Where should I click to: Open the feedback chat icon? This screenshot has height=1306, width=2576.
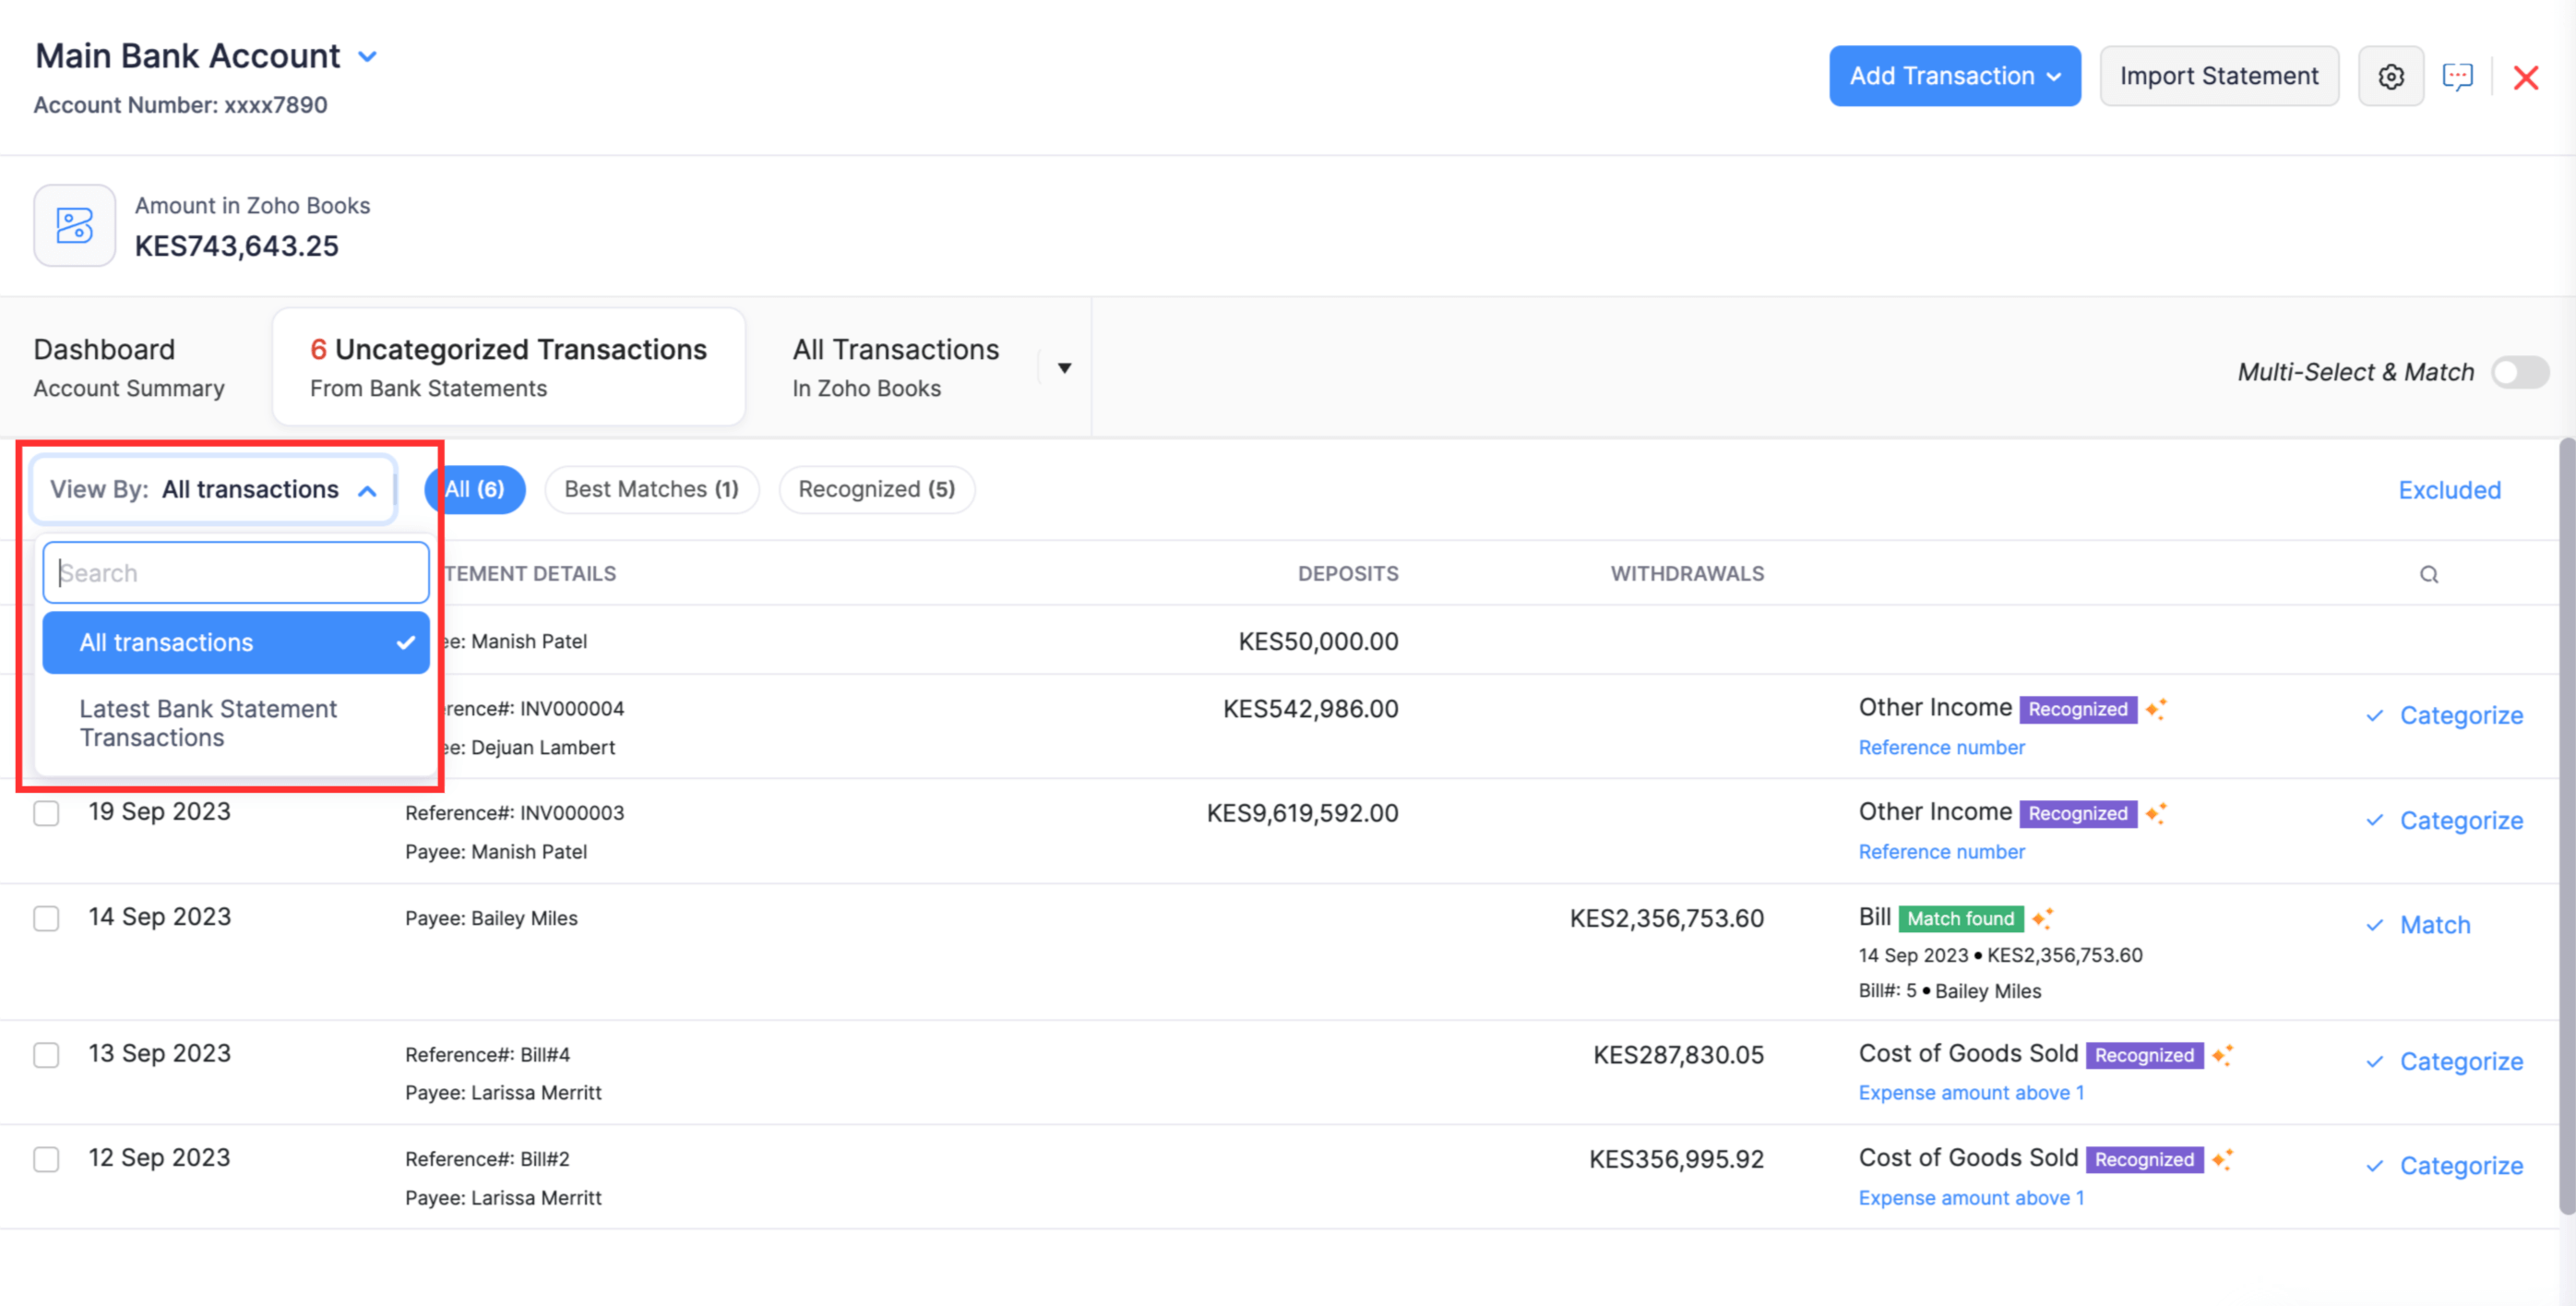2459,76
